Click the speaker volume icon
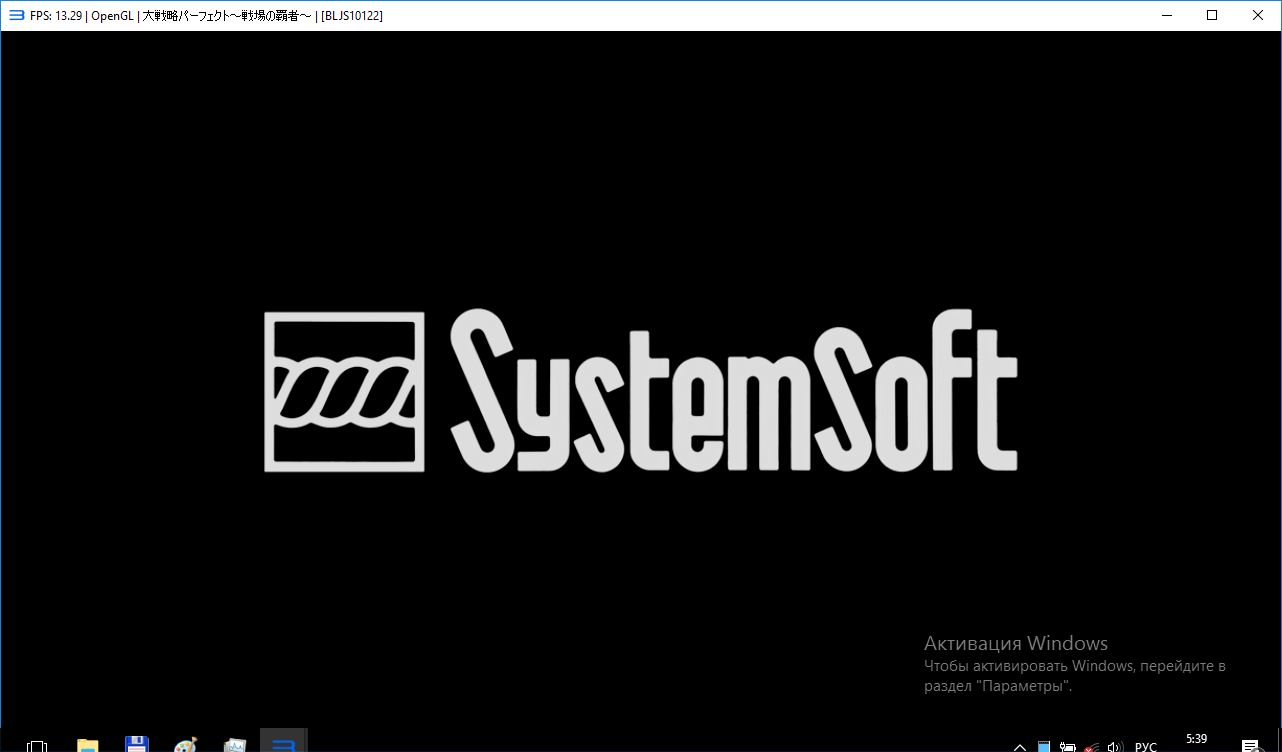This screenshot has height=752, width=1282. click(1116, 746)
